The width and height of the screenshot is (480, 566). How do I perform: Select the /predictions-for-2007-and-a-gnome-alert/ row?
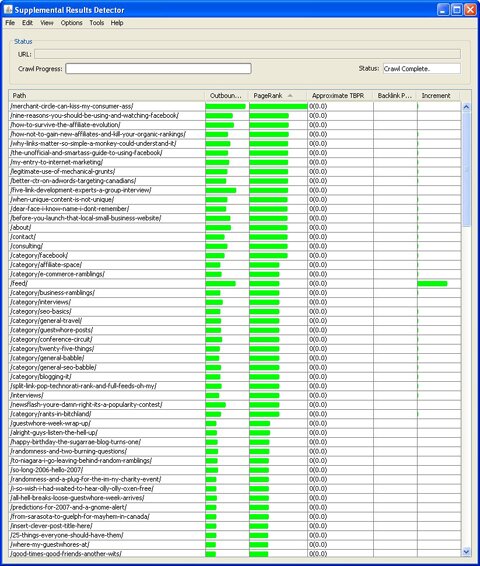click(235, 507)
